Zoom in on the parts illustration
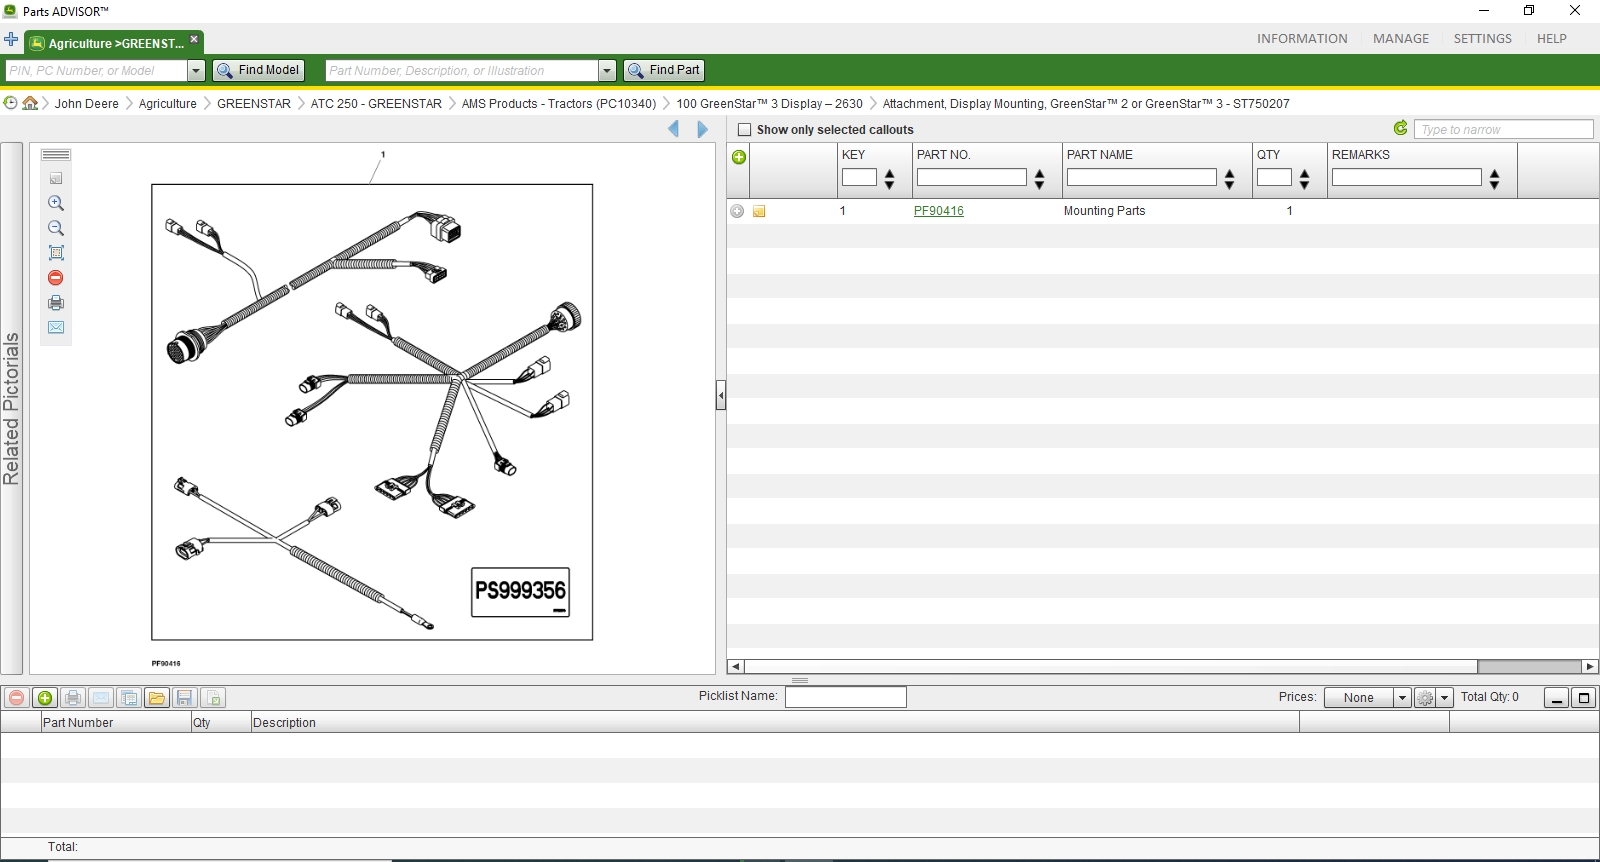 click(x=56, y=203)
